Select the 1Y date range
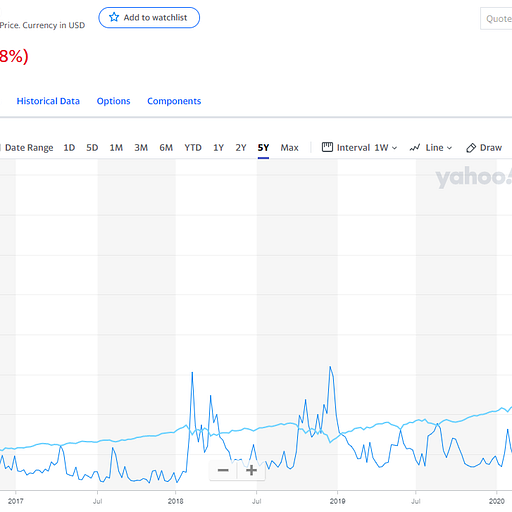The width and height of the screenshot is (512, 512). click(x=218, y=148)
